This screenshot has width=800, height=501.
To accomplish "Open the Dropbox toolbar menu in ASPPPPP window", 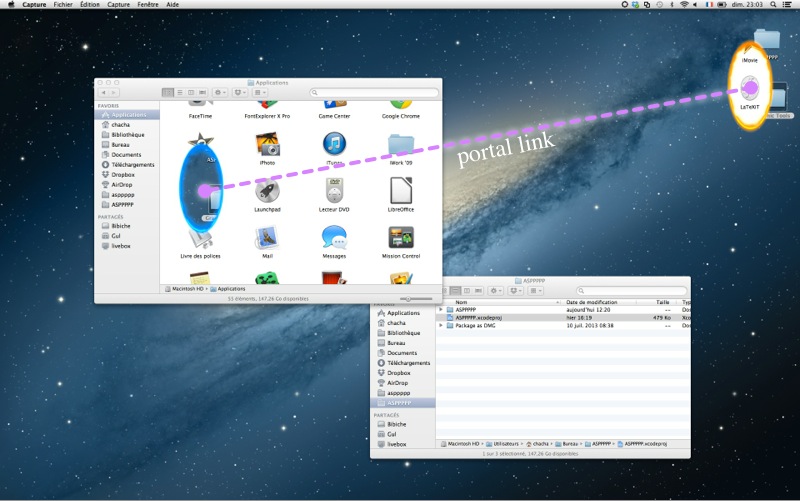I will click(516, 291).
